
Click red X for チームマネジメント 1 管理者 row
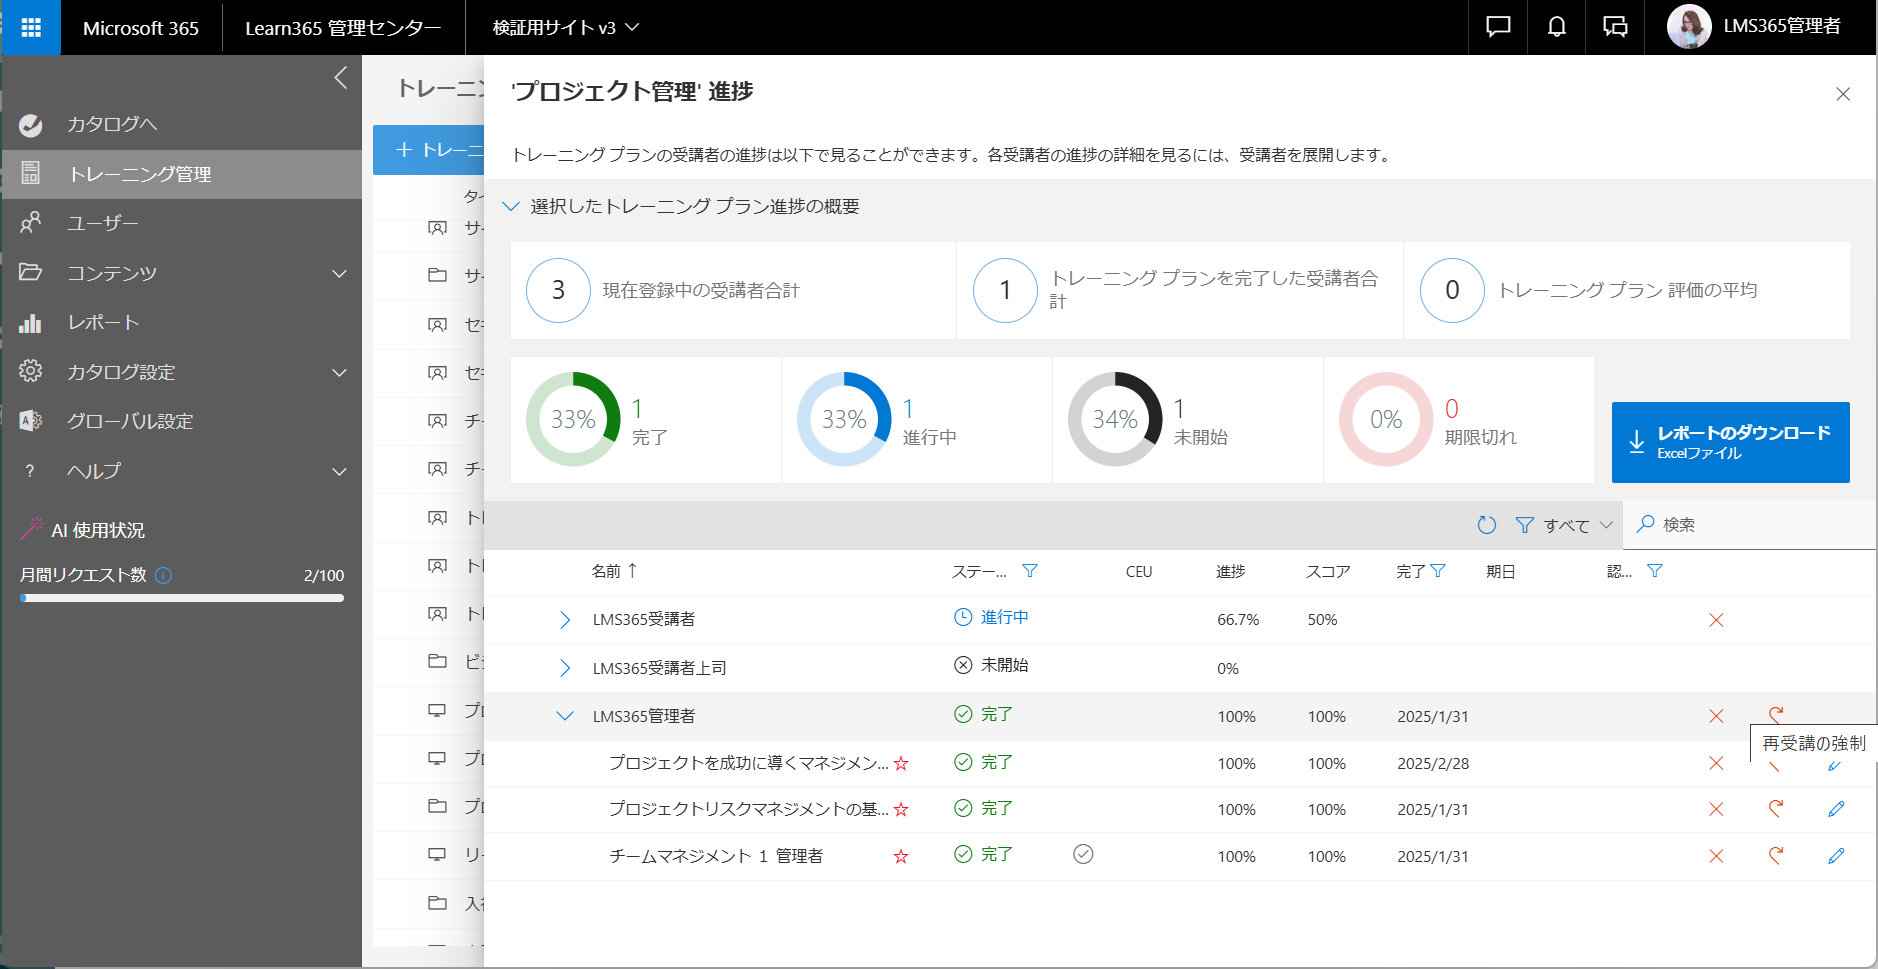[1716, 856]
